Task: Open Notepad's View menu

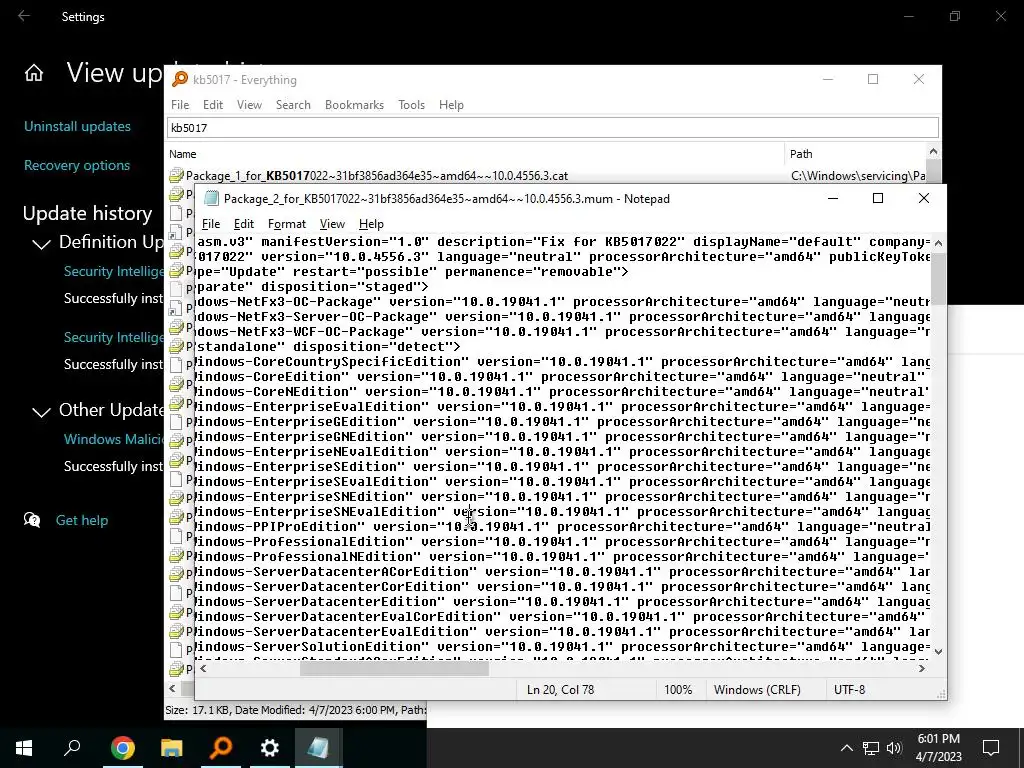Action: click(332, 224)
